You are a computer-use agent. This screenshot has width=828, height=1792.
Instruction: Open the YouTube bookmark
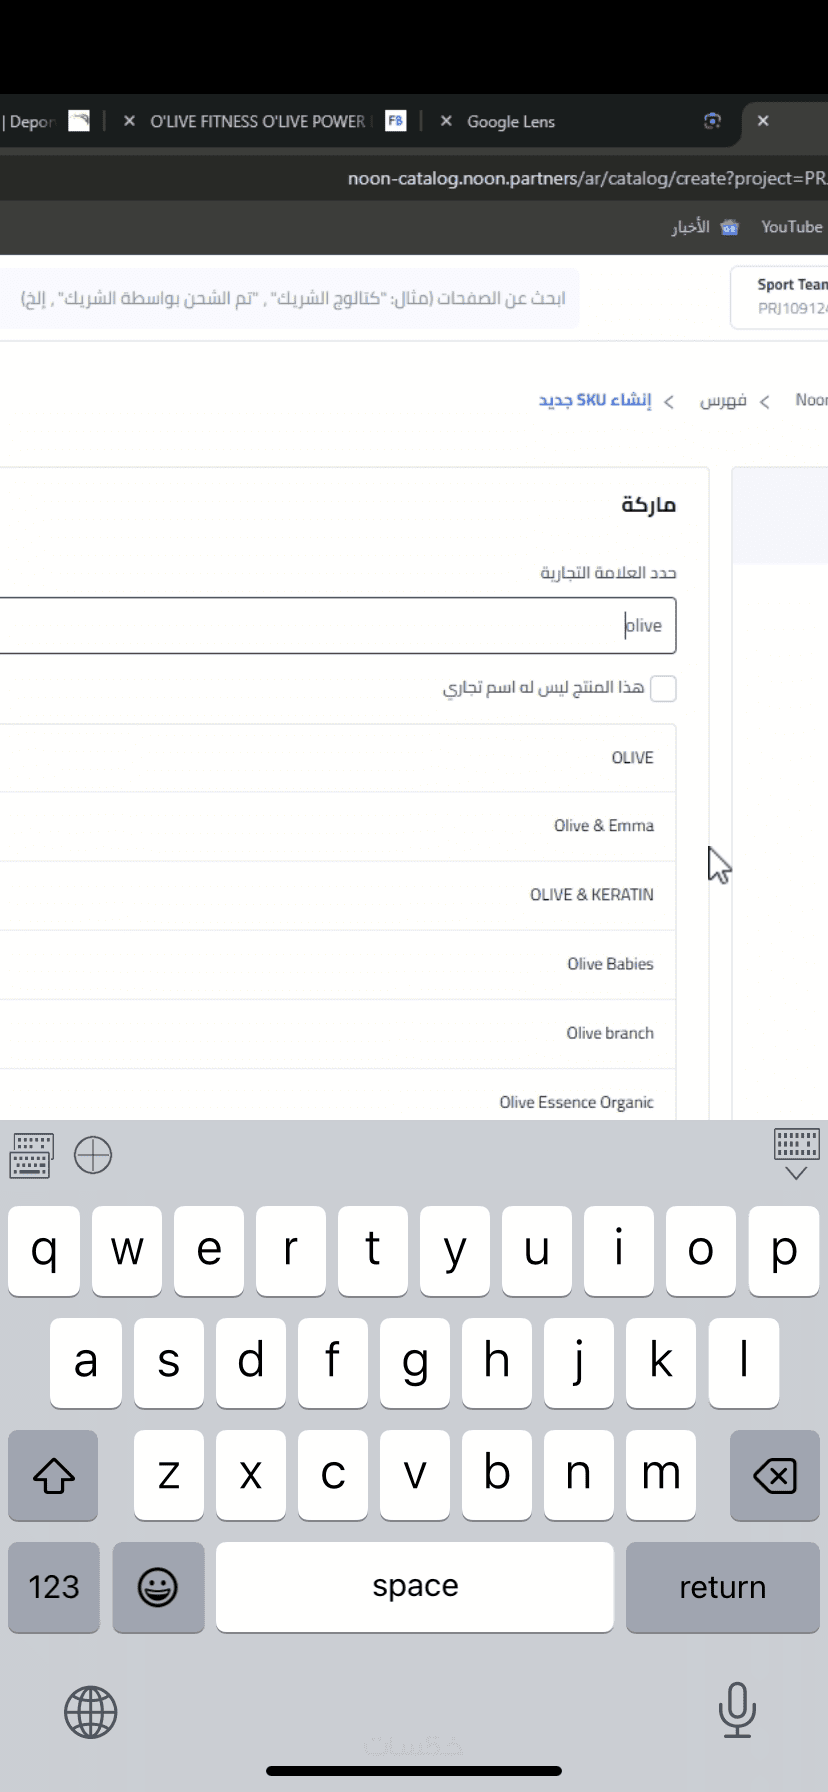pos(791,227)
